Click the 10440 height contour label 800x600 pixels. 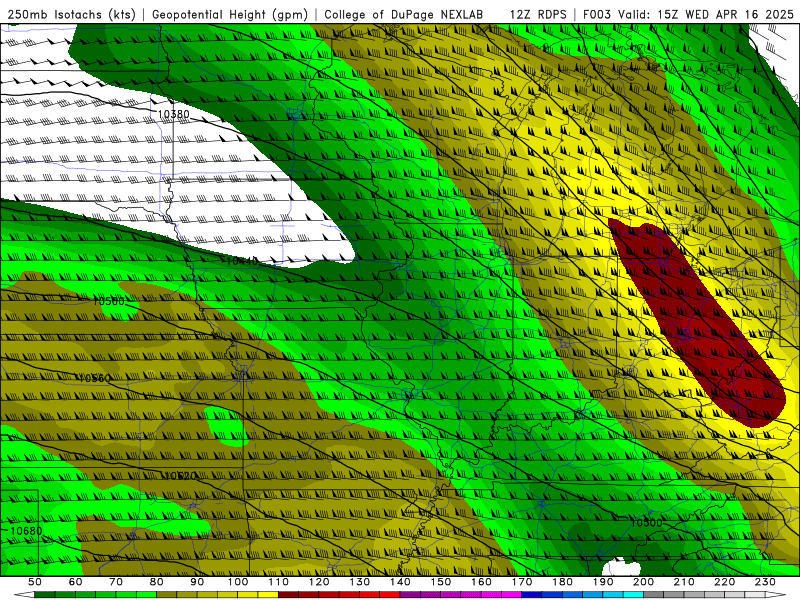click(x=242, y=261)
